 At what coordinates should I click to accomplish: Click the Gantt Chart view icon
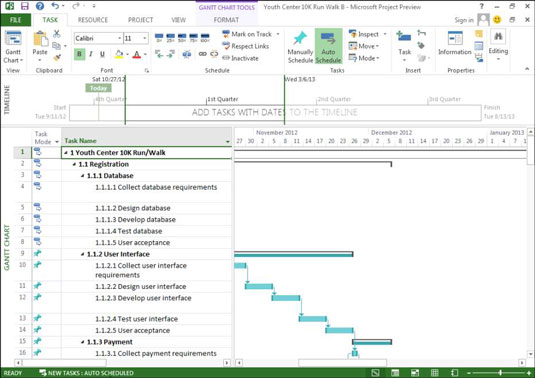pos(13,38)
